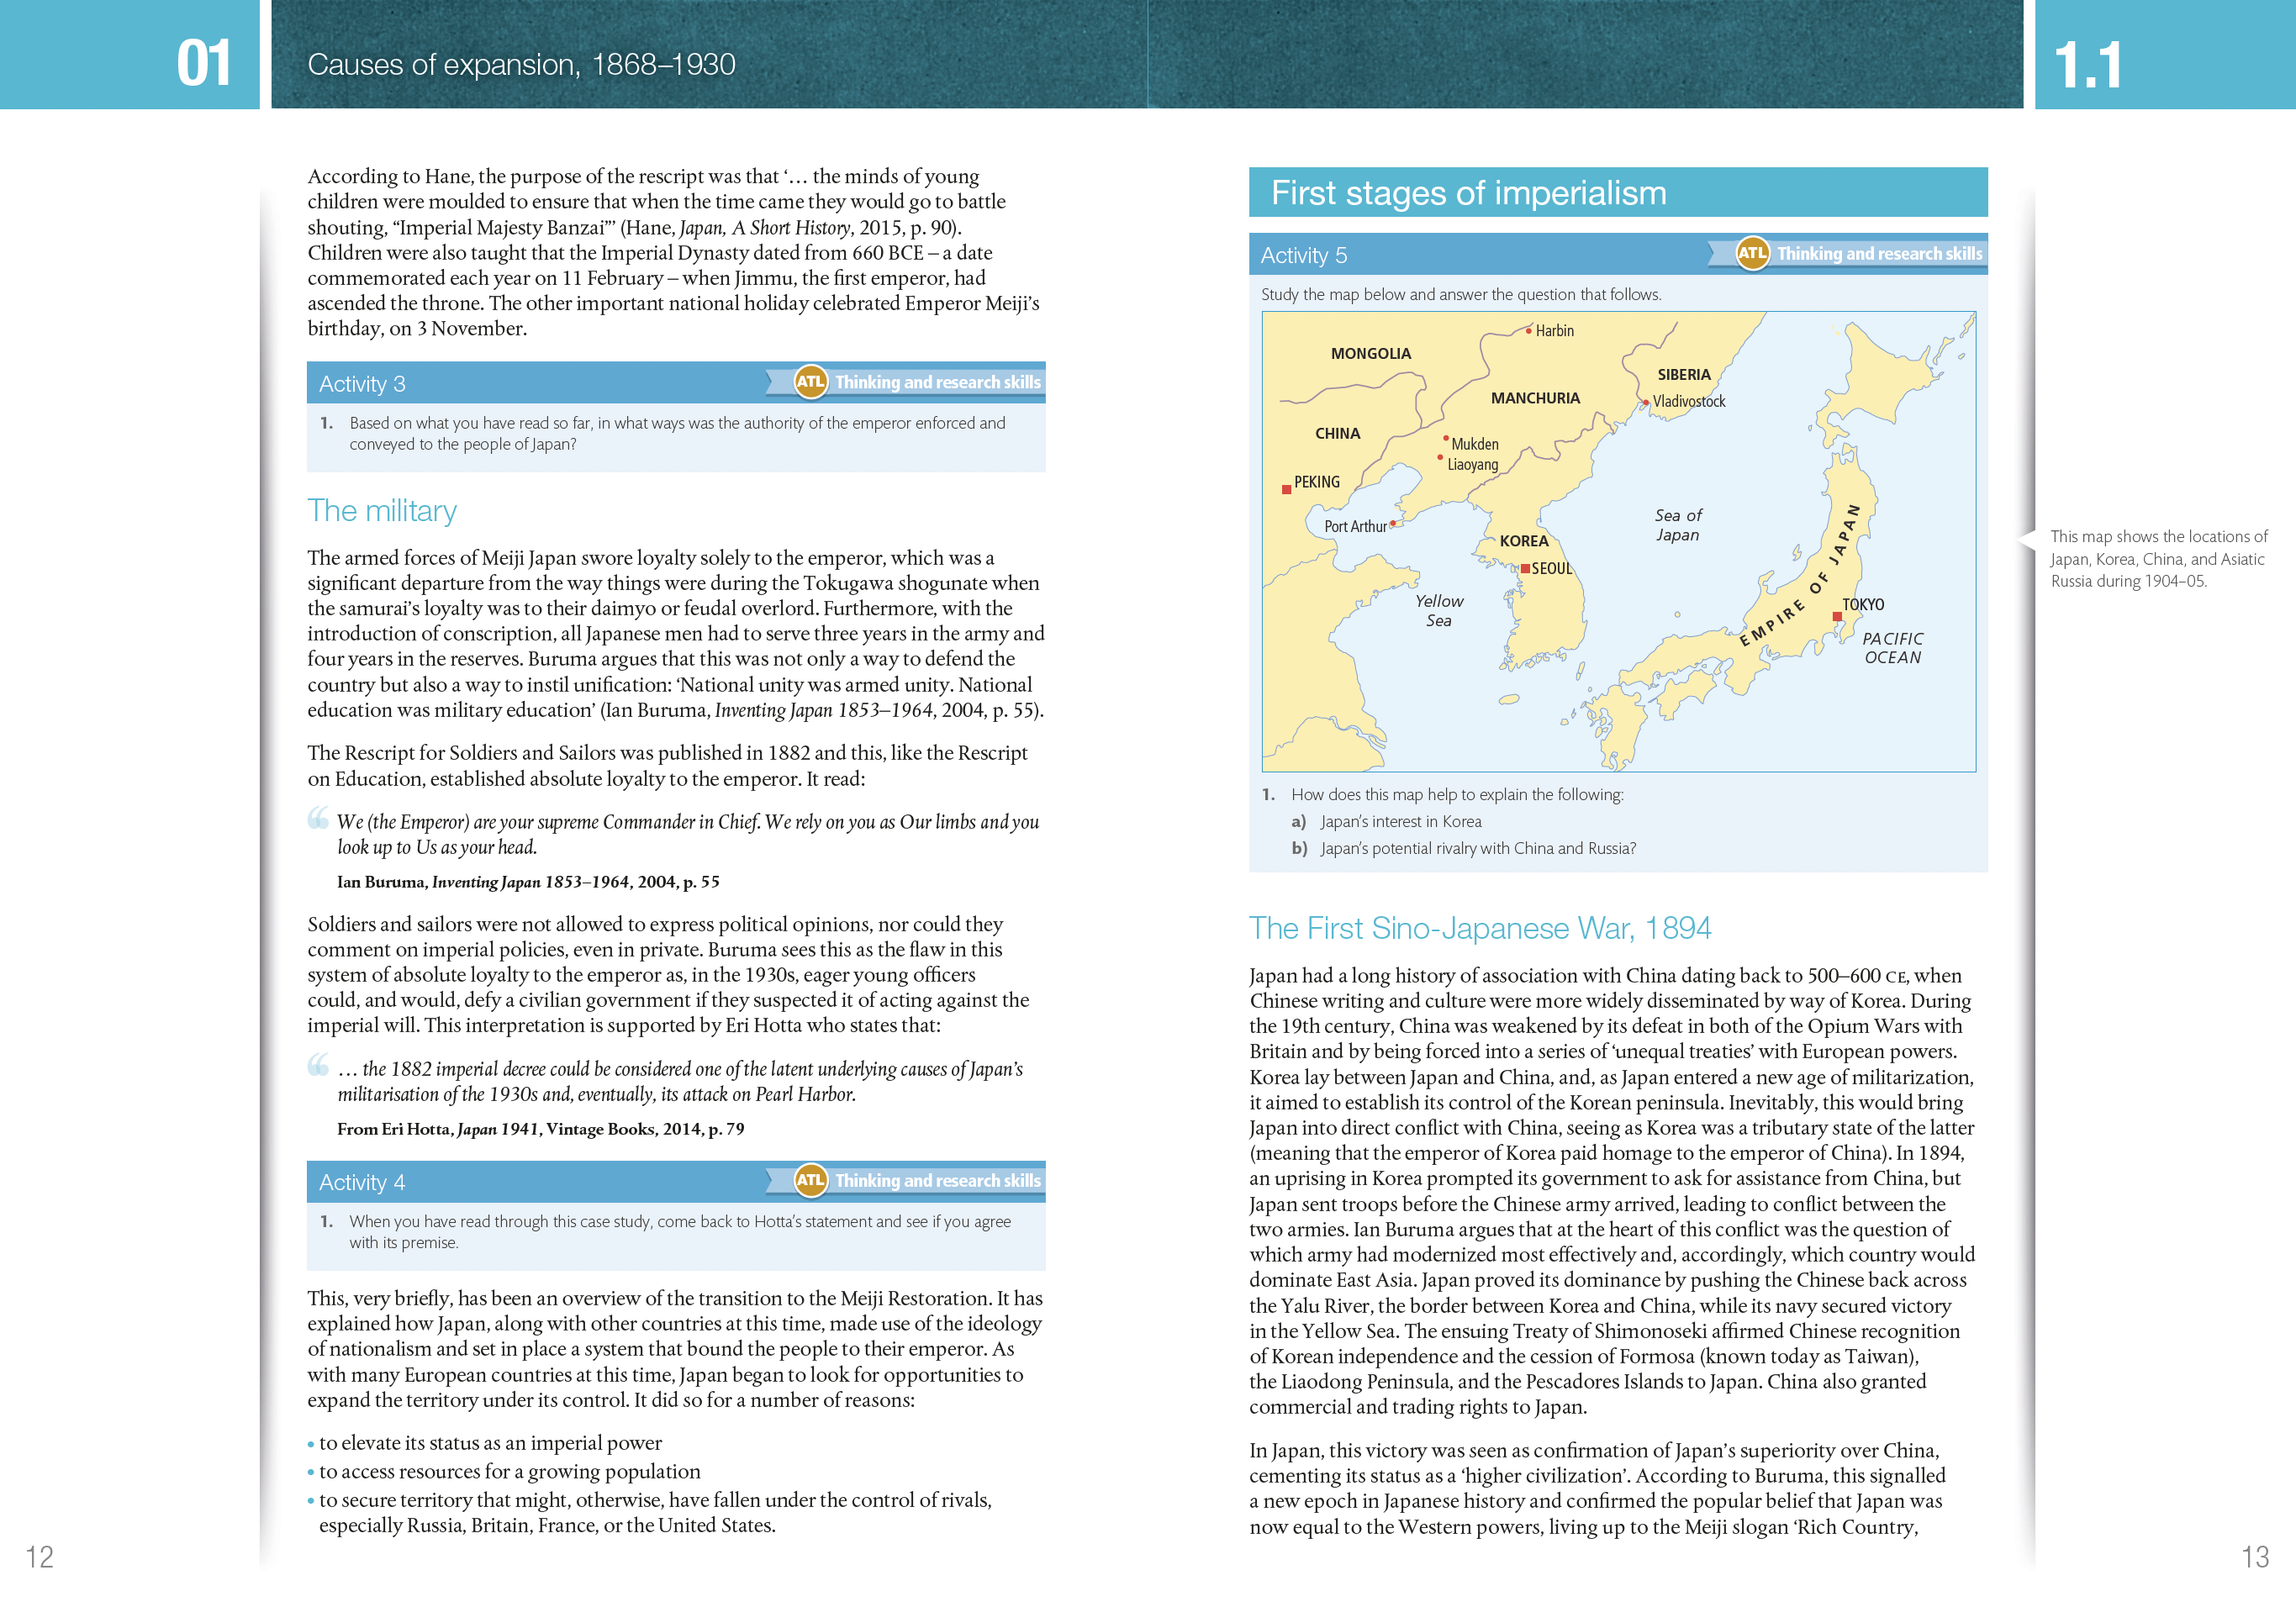
Task: Click the 'Harbin' city label
Action: coord(1554,331)
